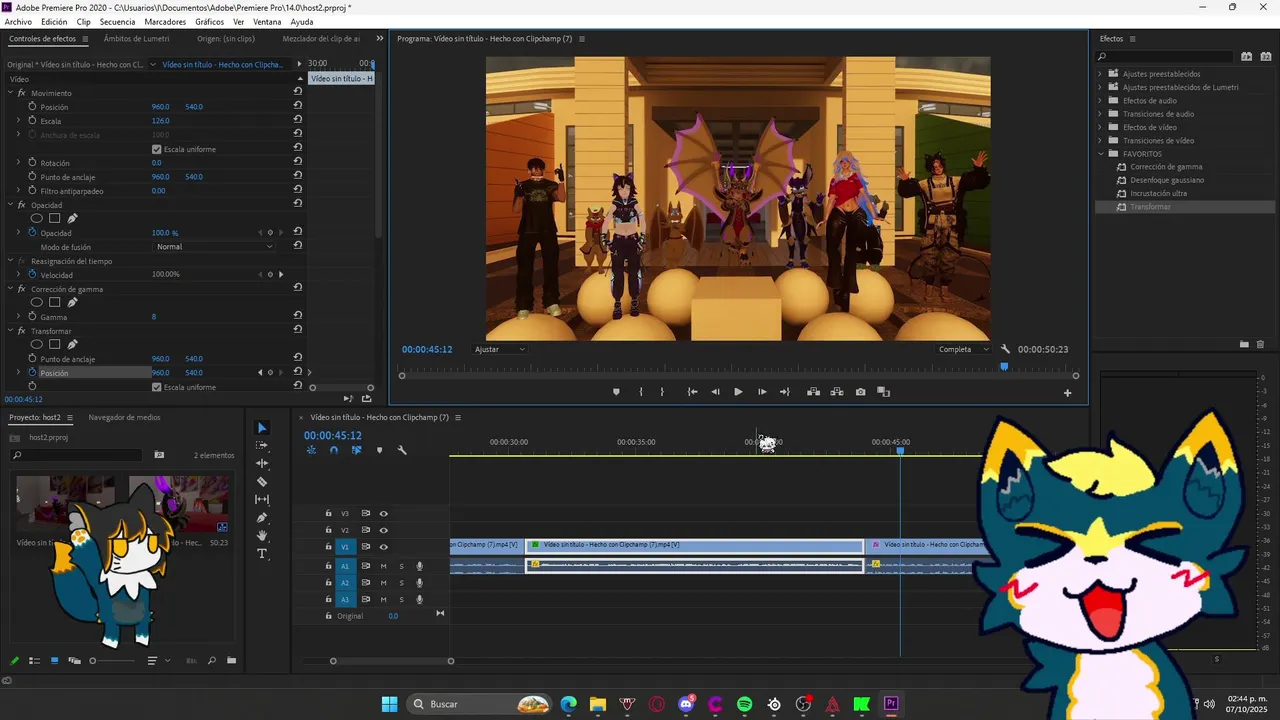Uncheck Escala uniforme under Movimiento
This screenshot has height=720, width=1280.
156,149
